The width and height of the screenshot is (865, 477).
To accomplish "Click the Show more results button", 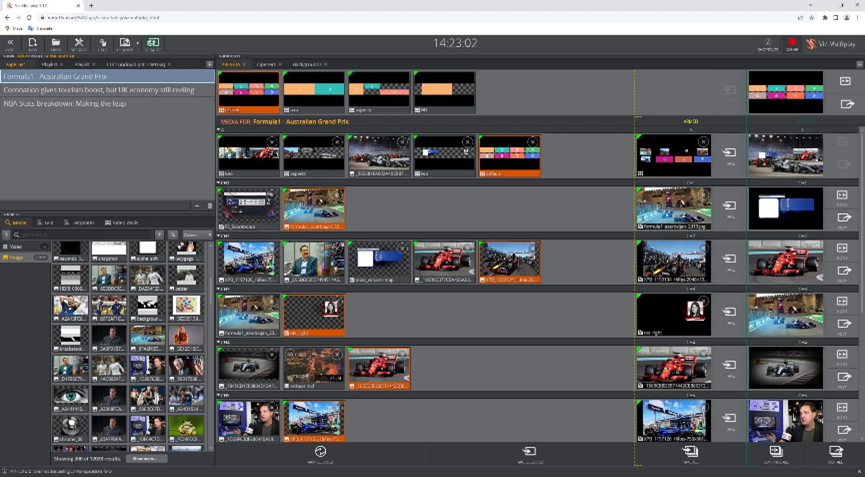I will coord(145,459).
